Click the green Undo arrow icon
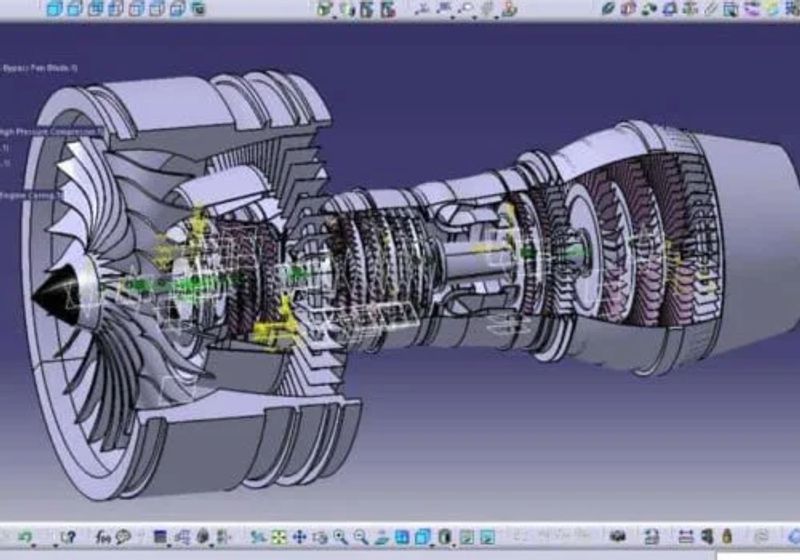 (25, 536)
